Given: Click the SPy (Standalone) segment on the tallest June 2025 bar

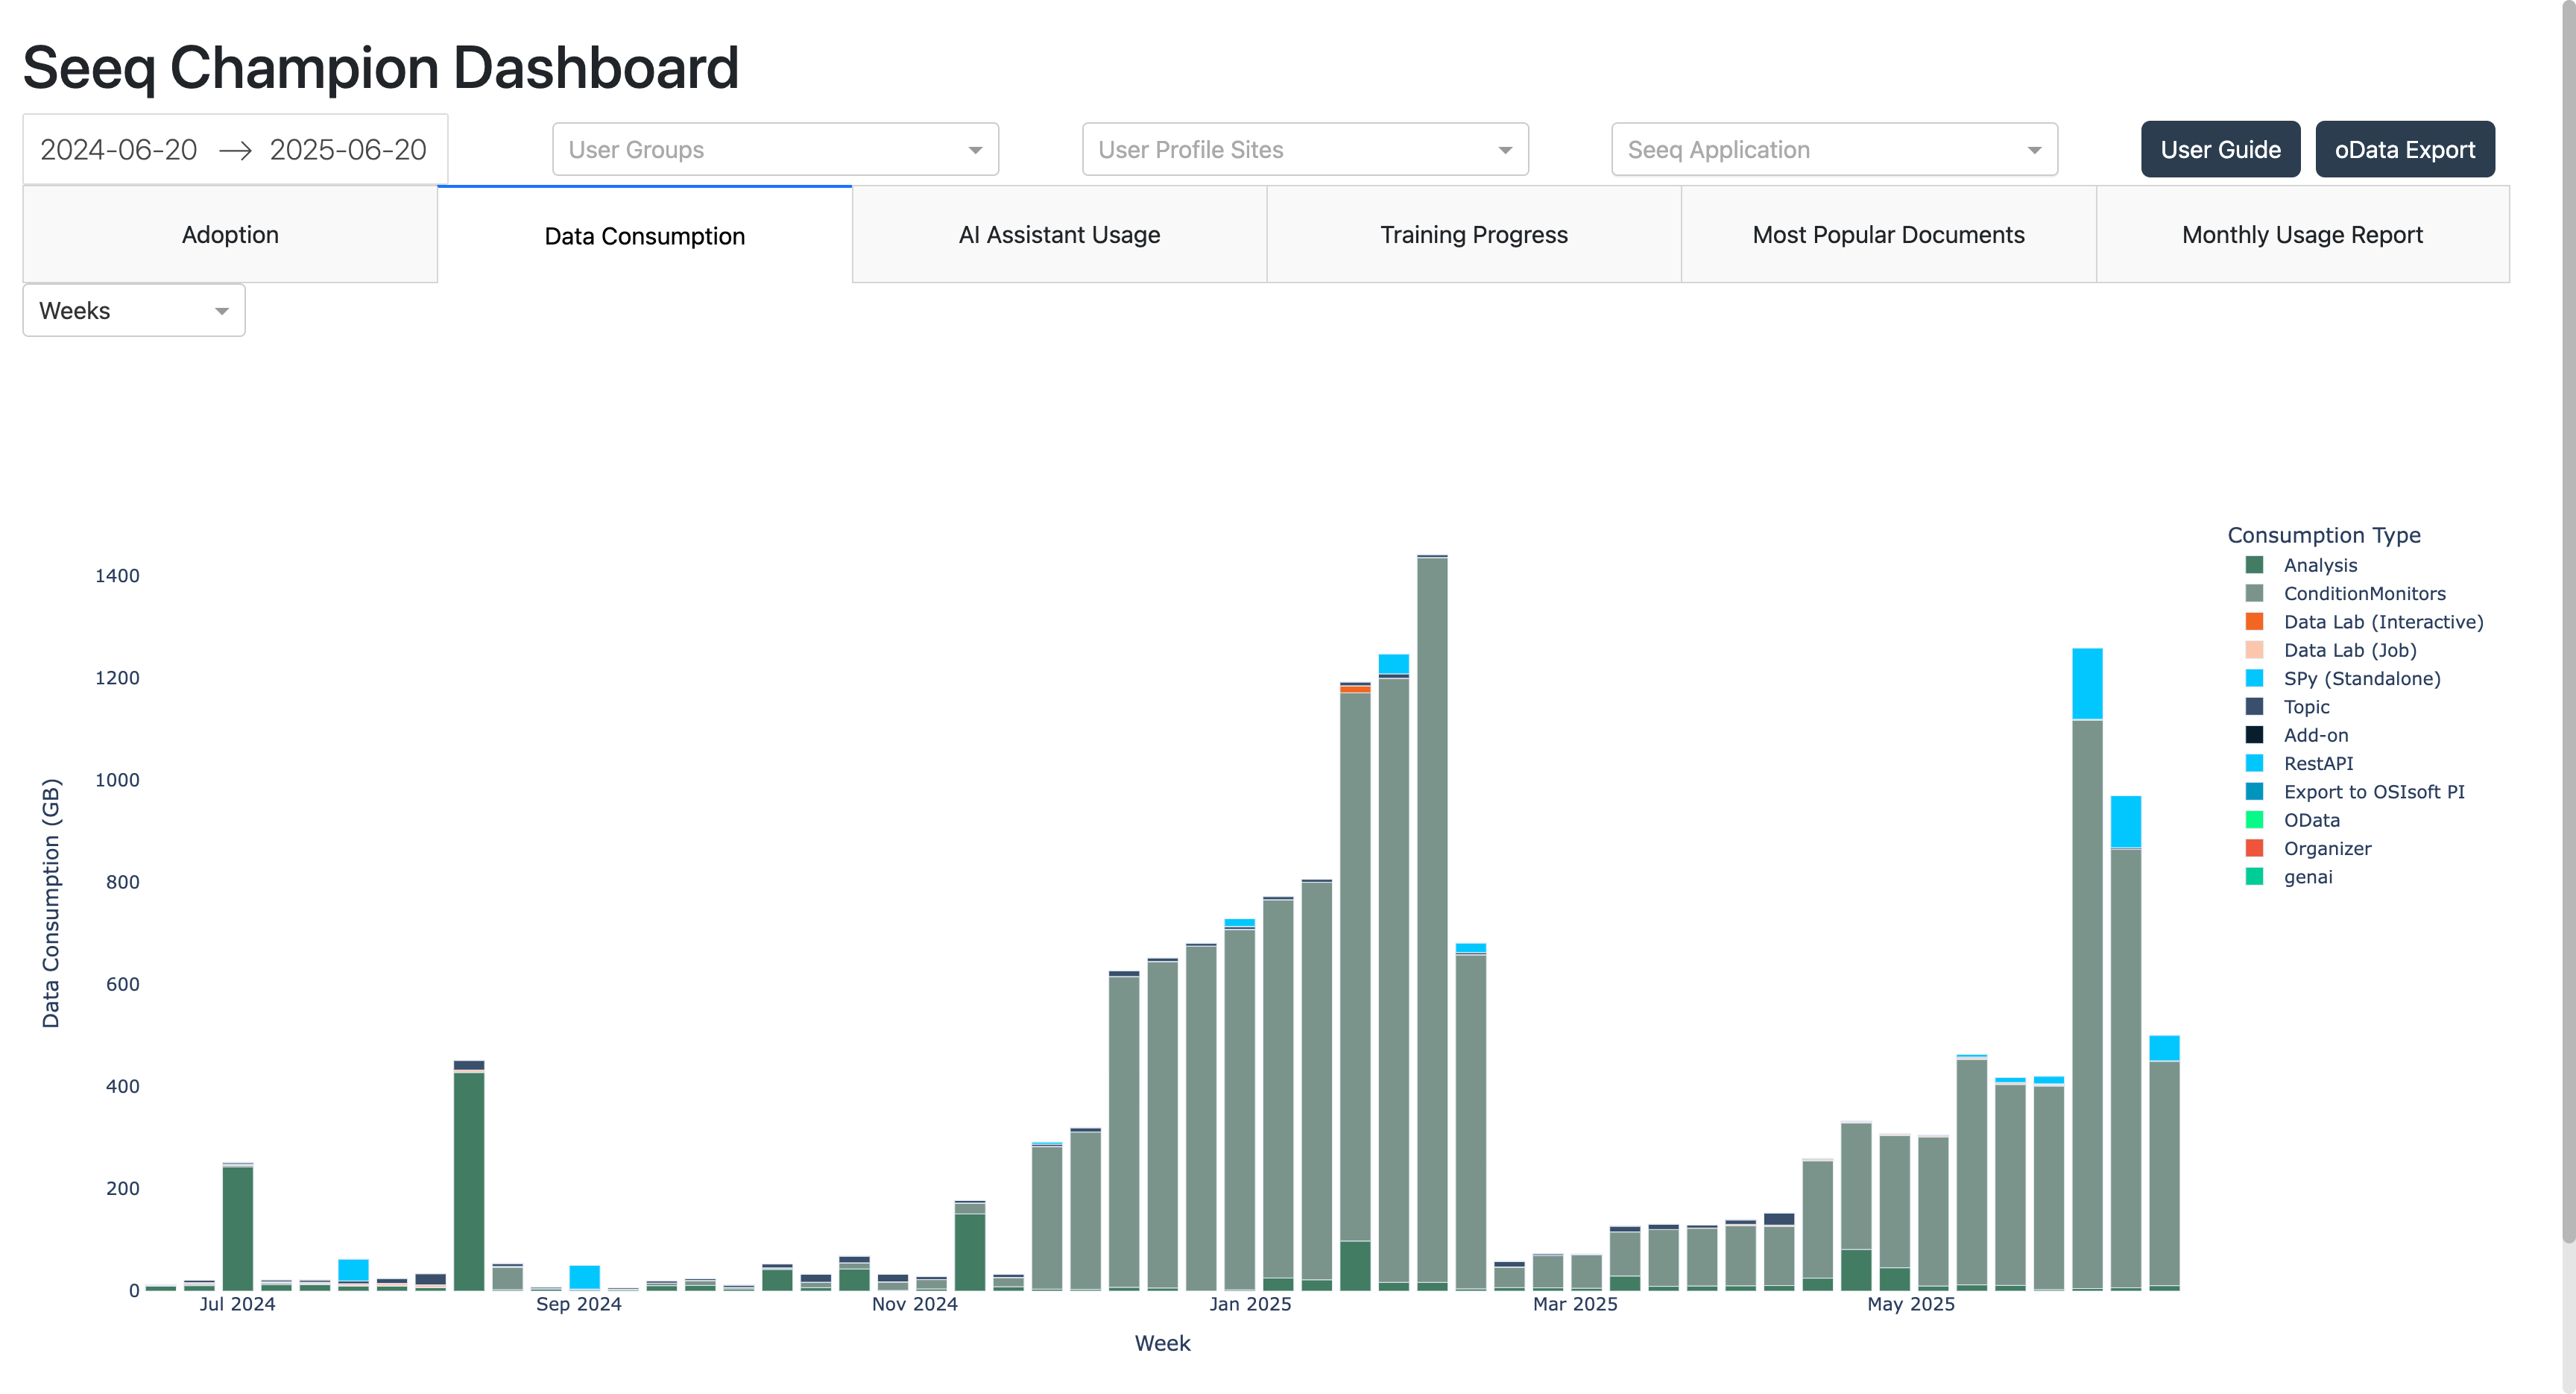Looking at the screenshot, I should click(x=2087, y=684).
